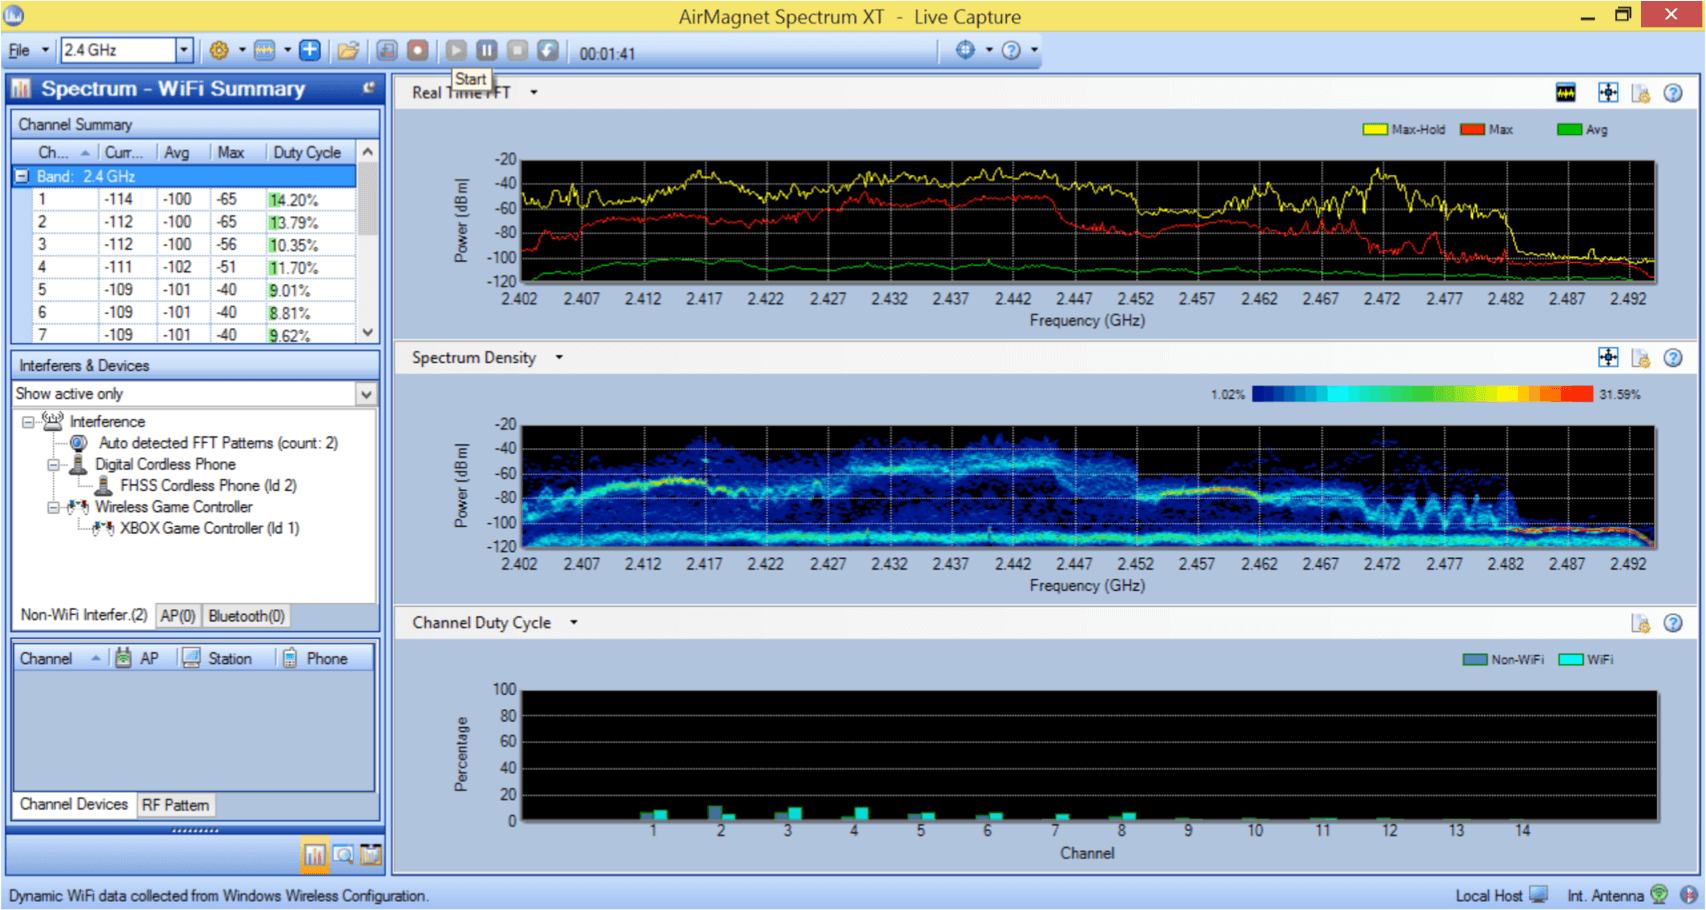The image size is (1706, 910).
Task: Pause the live capture
Action: point(487,50)
